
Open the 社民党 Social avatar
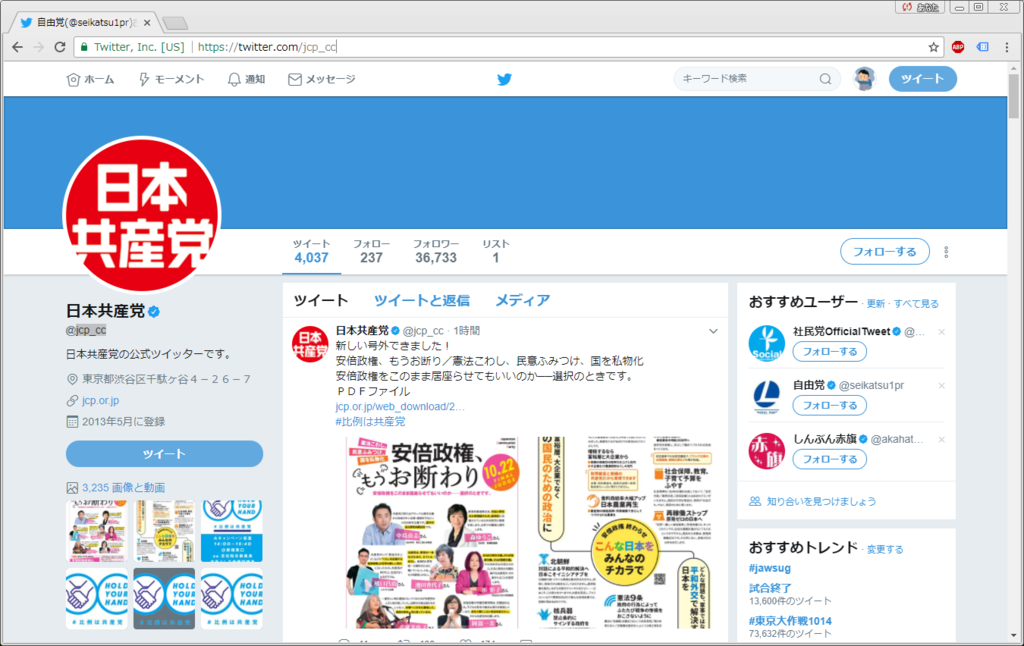pos(767,343)
